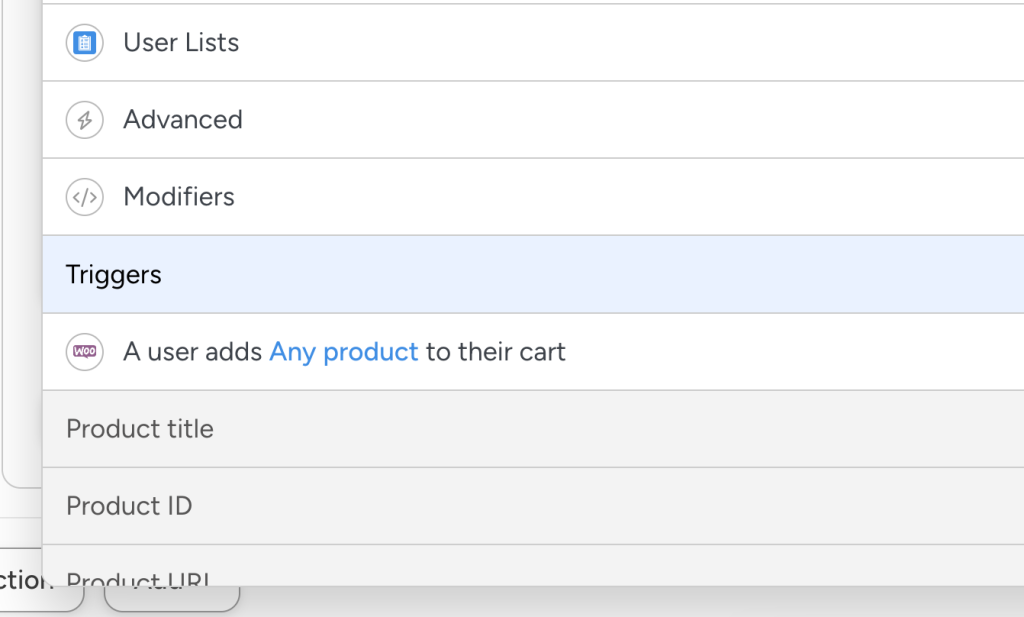Click the Modifiers code brackets icon
The height and width of the screenshot is (617, 1024).
click(x=85, y=197)
